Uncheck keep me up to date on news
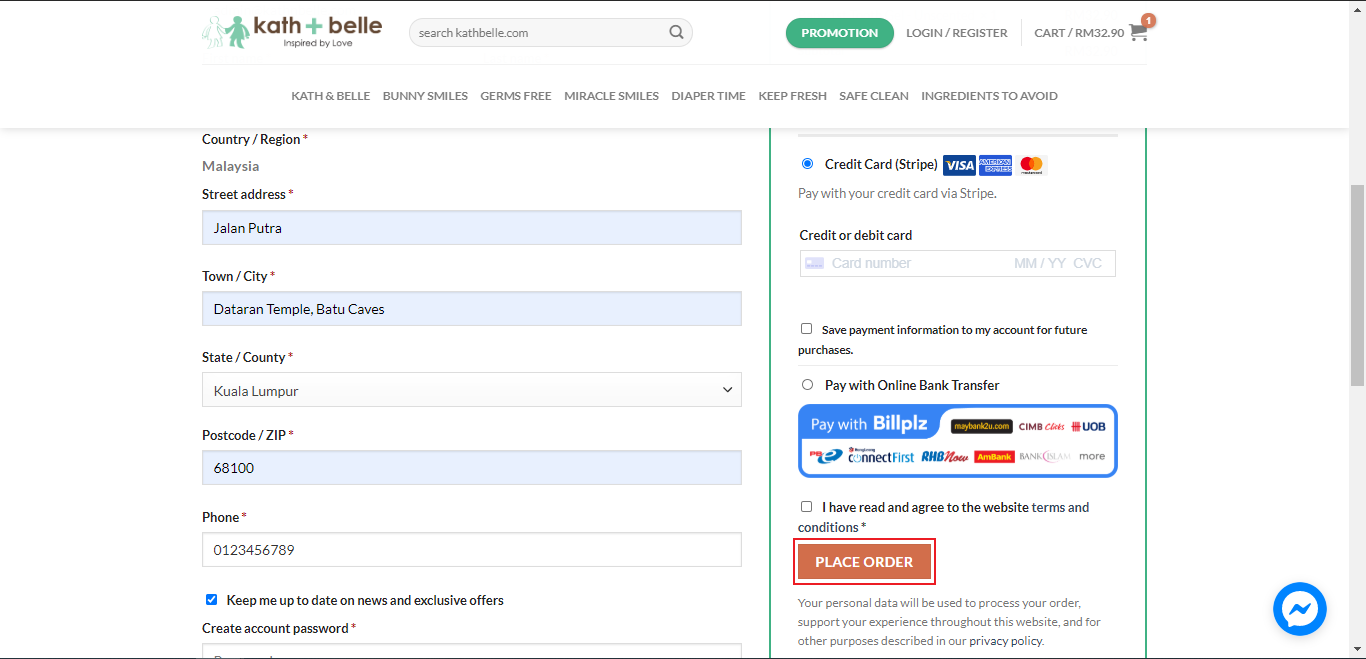The image size is (1366, 659). point(211,600)
